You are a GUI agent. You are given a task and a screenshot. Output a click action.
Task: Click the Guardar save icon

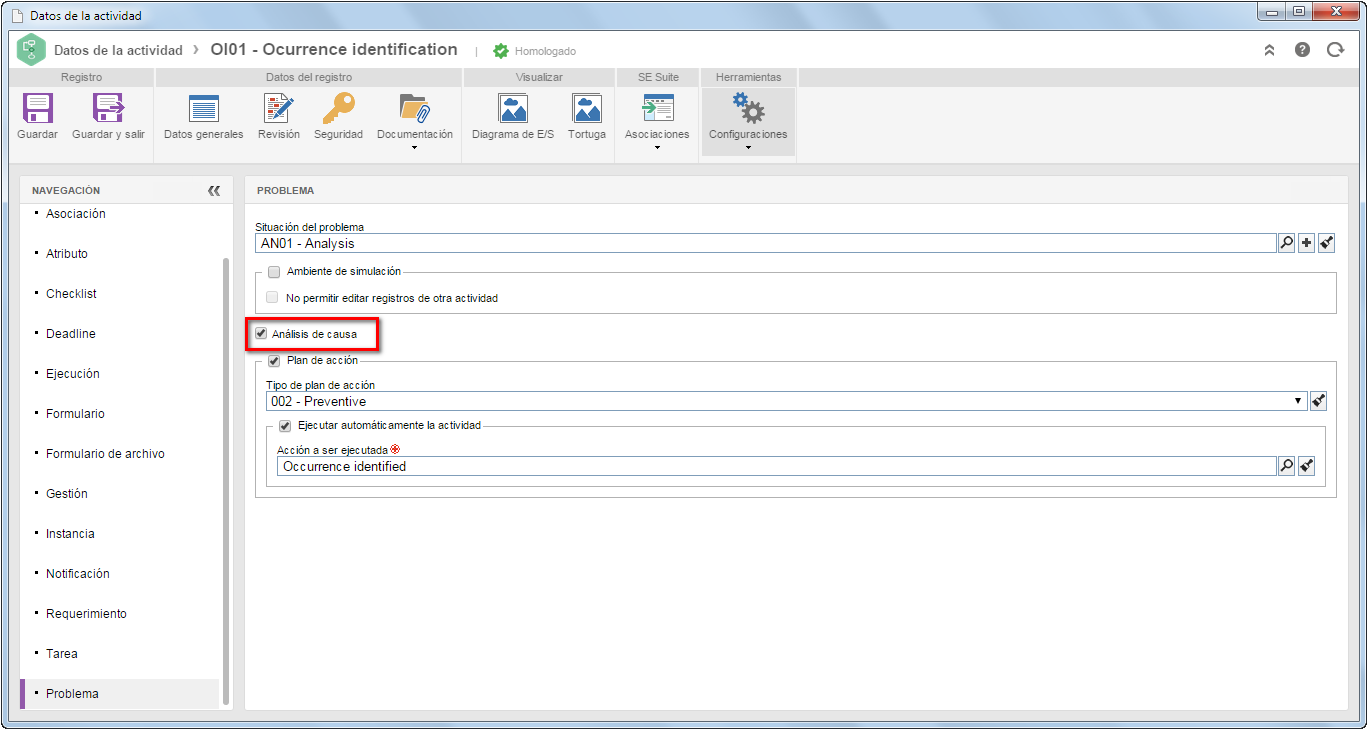[x=37, y=109]
